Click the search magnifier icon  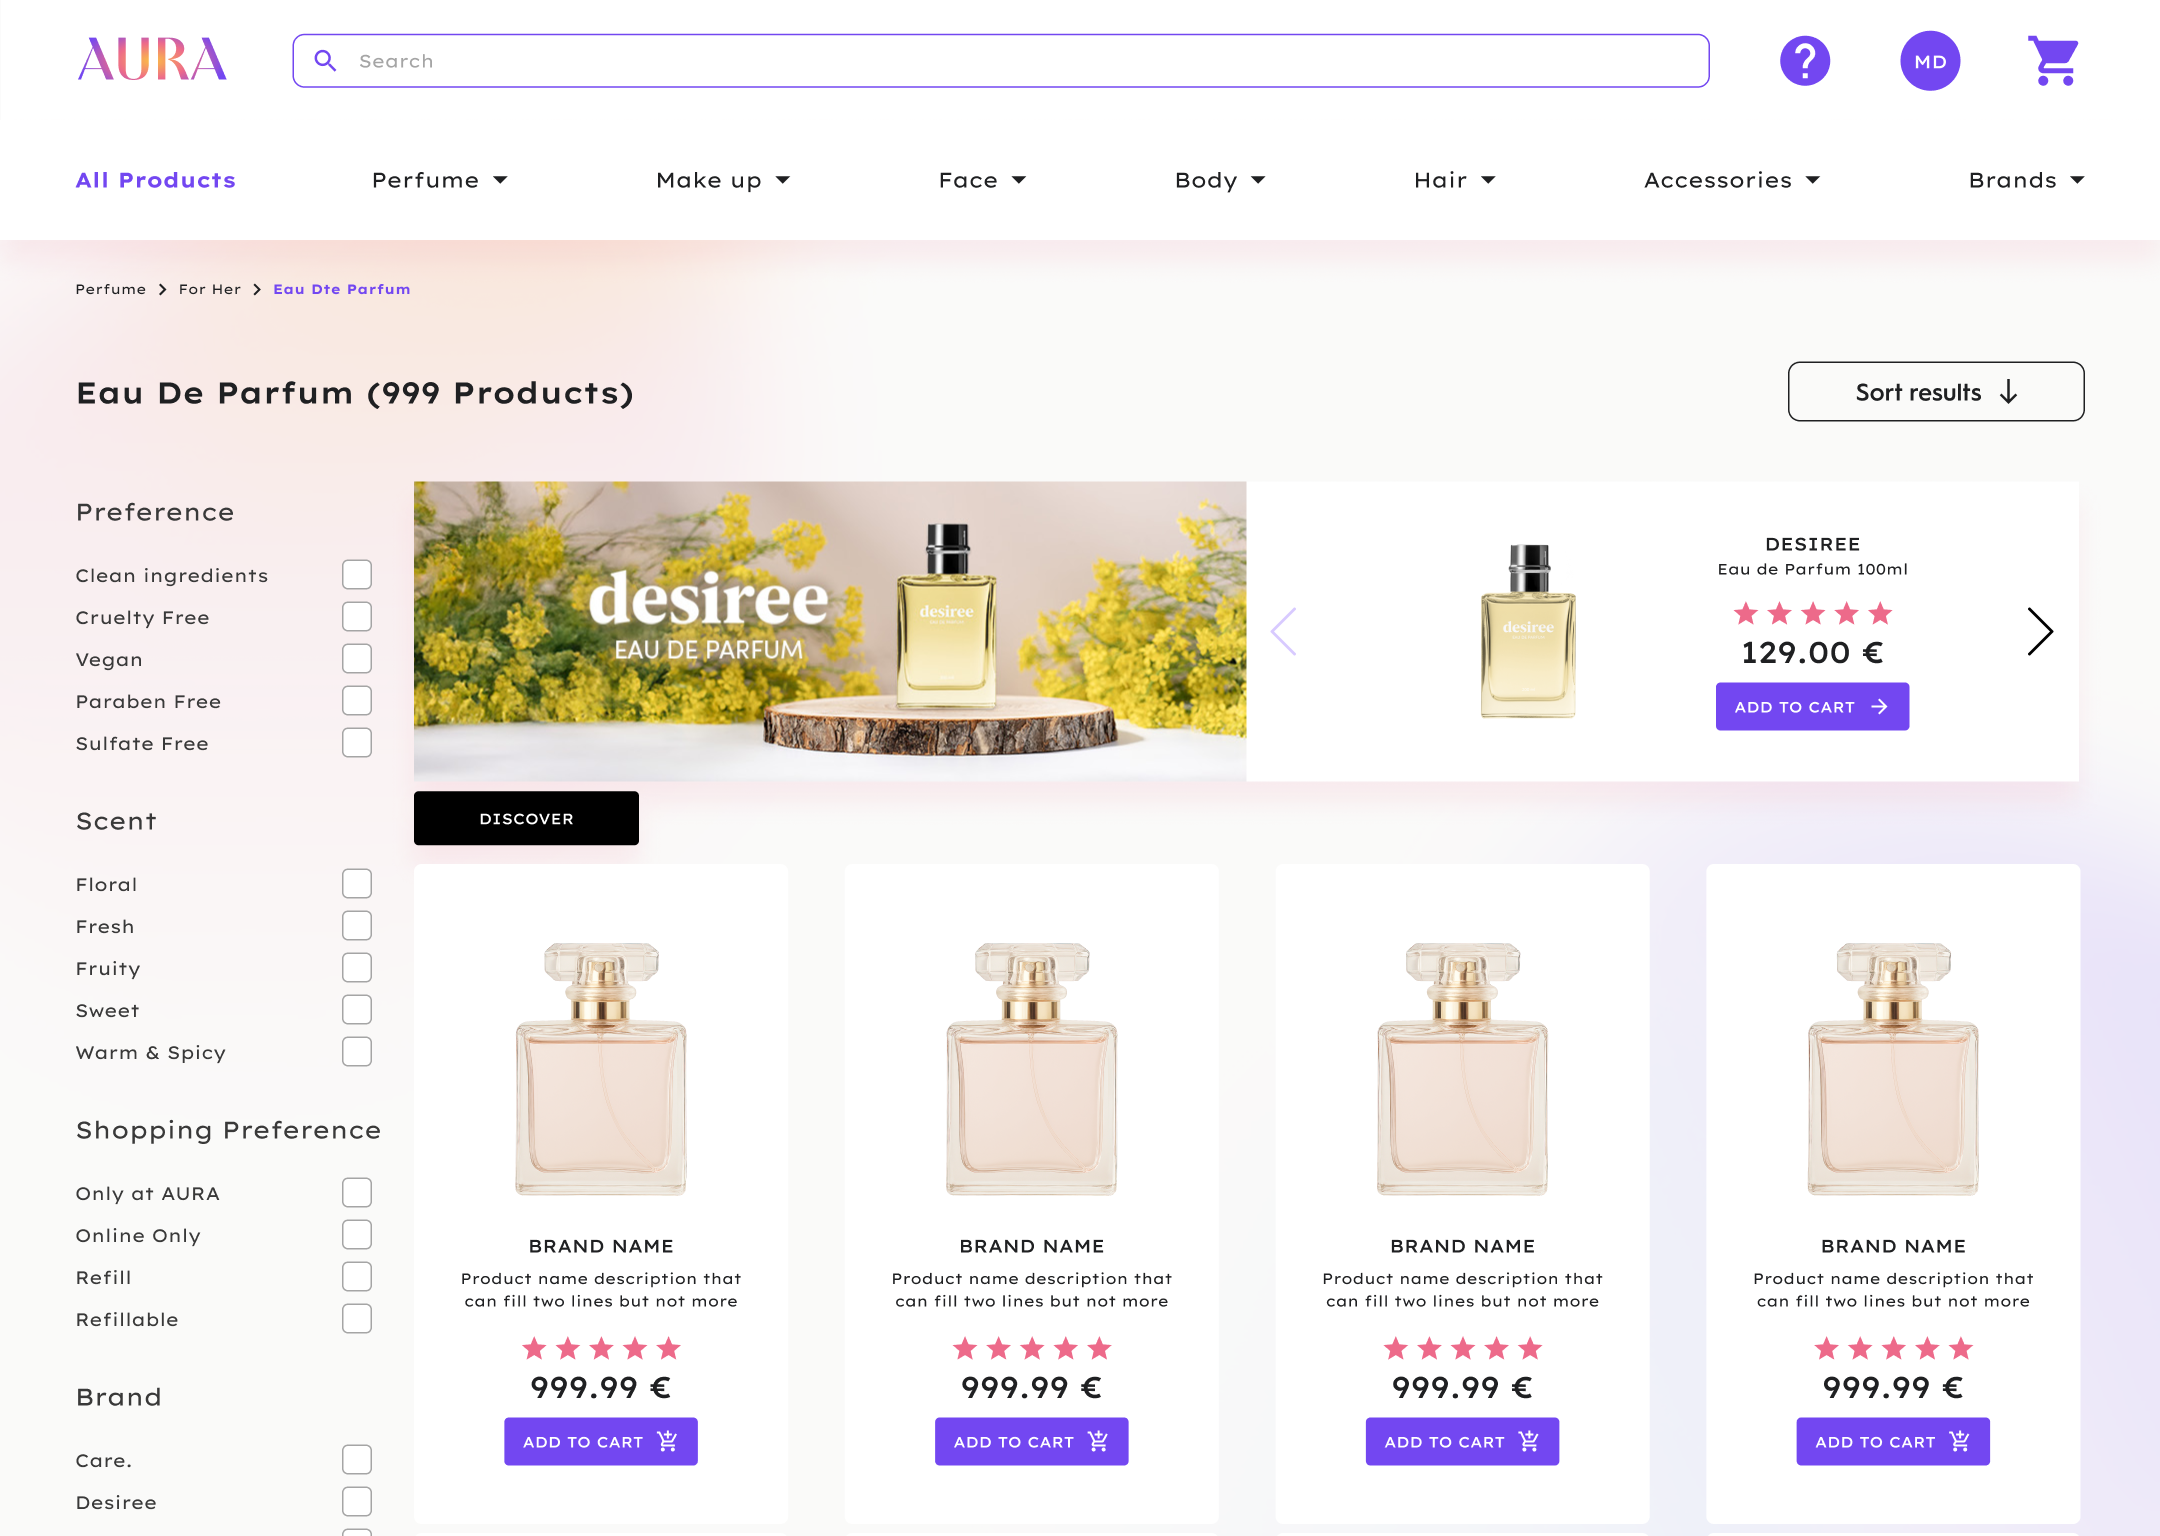(325, 61)
